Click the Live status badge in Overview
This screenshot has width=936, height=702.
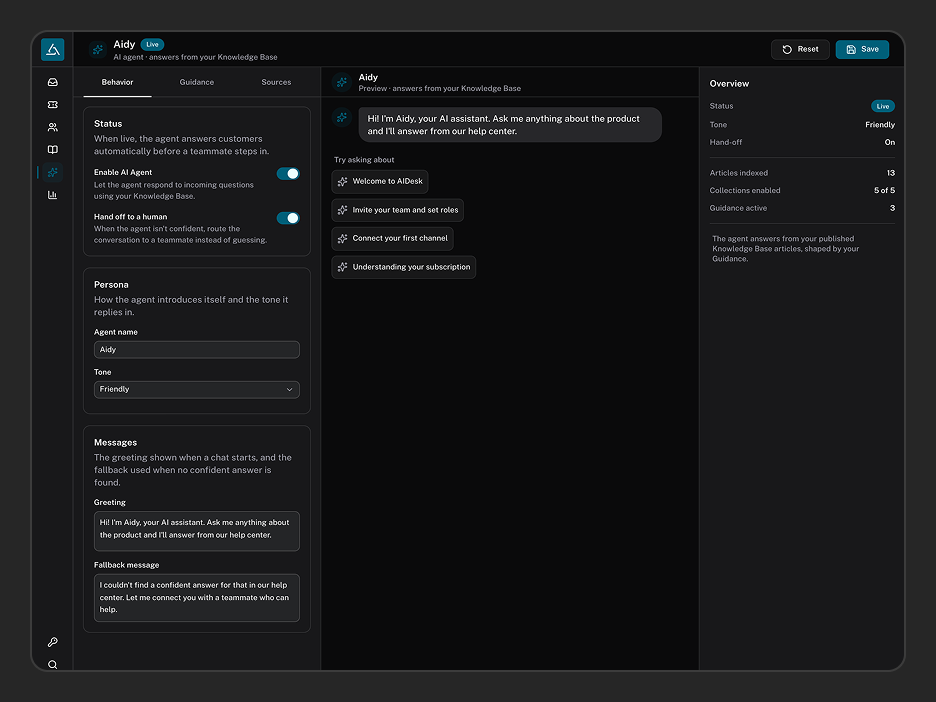pos(883,106)
